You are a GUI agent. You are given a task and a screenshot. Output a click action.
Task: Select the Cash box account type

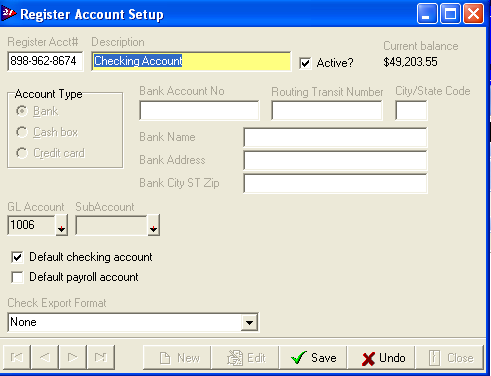coord(22,132)
